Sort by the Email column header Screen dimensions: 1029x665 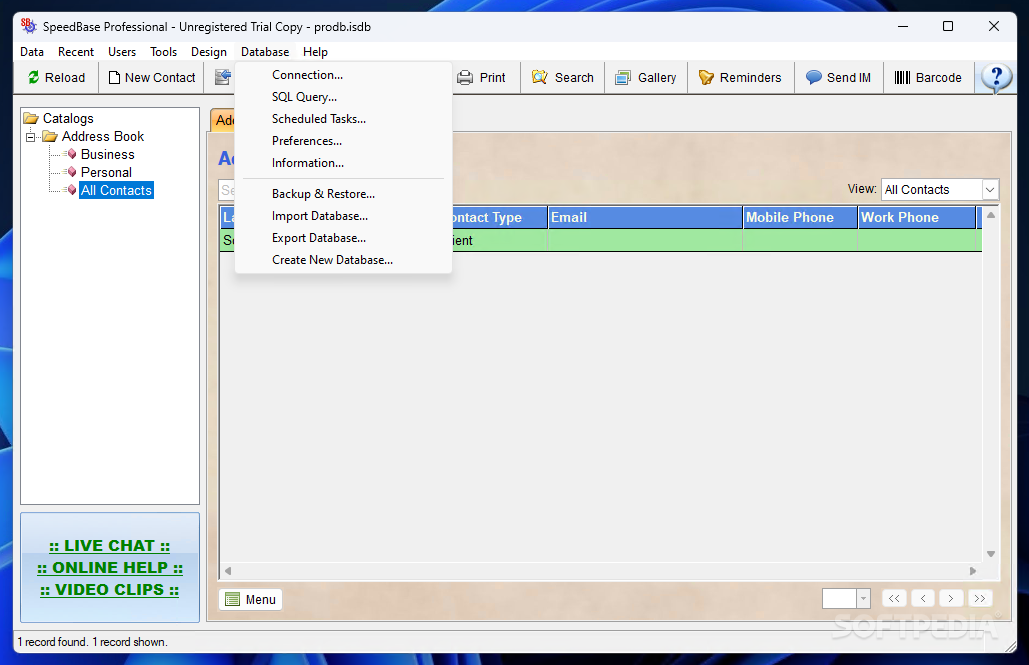(645, 217)
